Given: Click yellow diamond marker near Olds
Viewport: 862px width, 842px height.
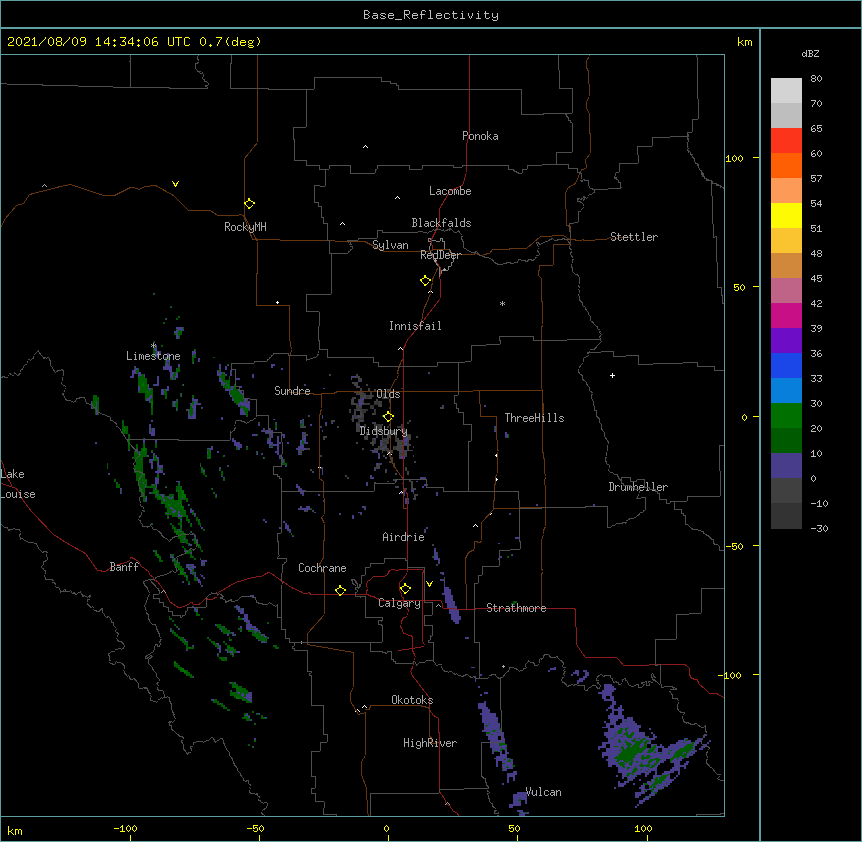Looking at the screenshot, I should coord(389,417).
